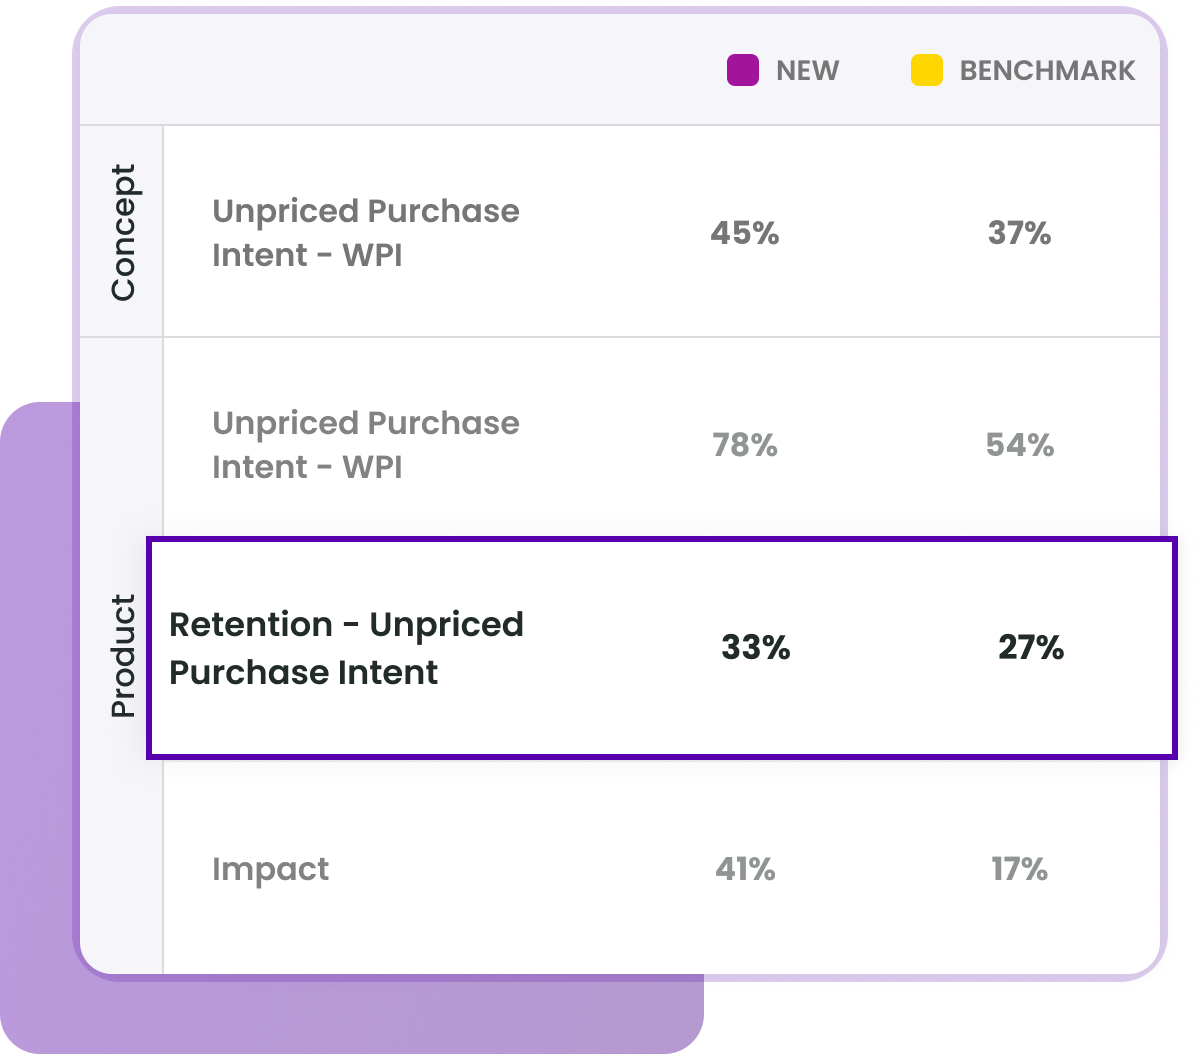Image resolution: width=1204 pixels, height=1054 pixels.
Task: Select the NEW column header label
Action: point(808,71)
